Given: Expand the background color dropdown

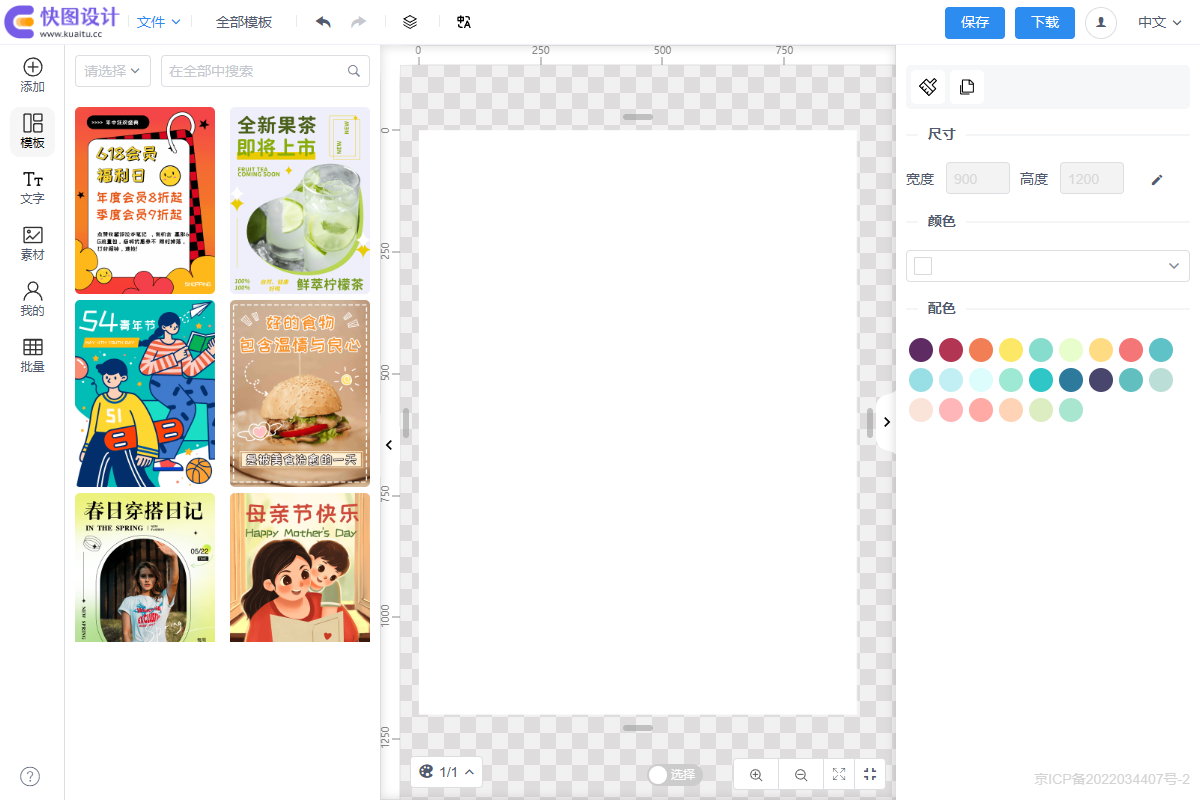Looking at the screenshot, I should (x=1047, y=266).
